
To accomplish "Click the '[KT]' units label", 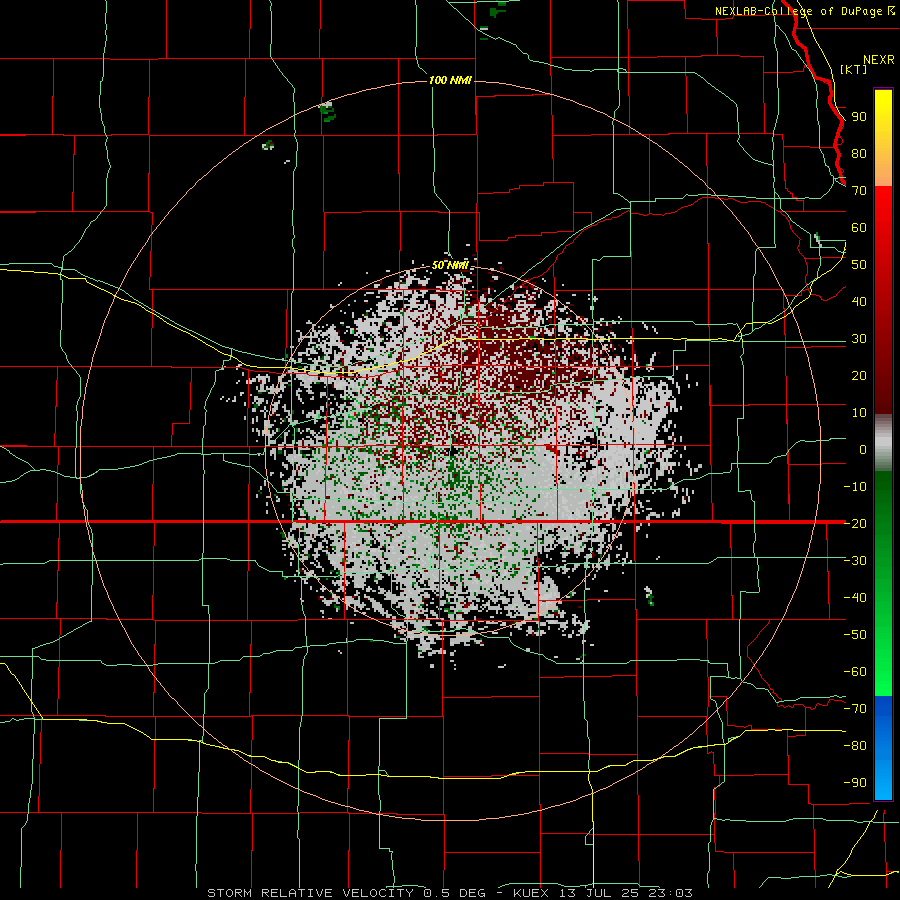I will (x=853, y=69).
